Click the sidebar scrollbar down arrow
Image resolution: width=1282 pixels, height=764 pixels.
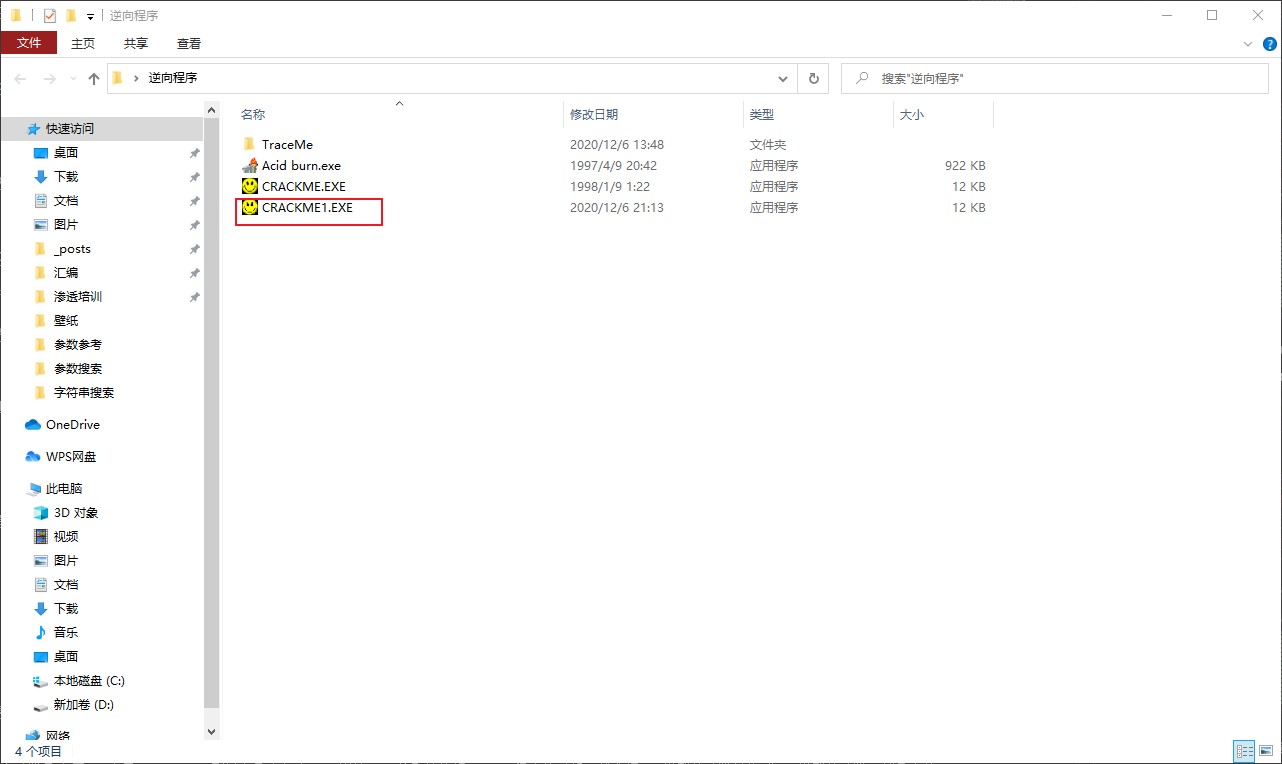(x=211, y=731)
